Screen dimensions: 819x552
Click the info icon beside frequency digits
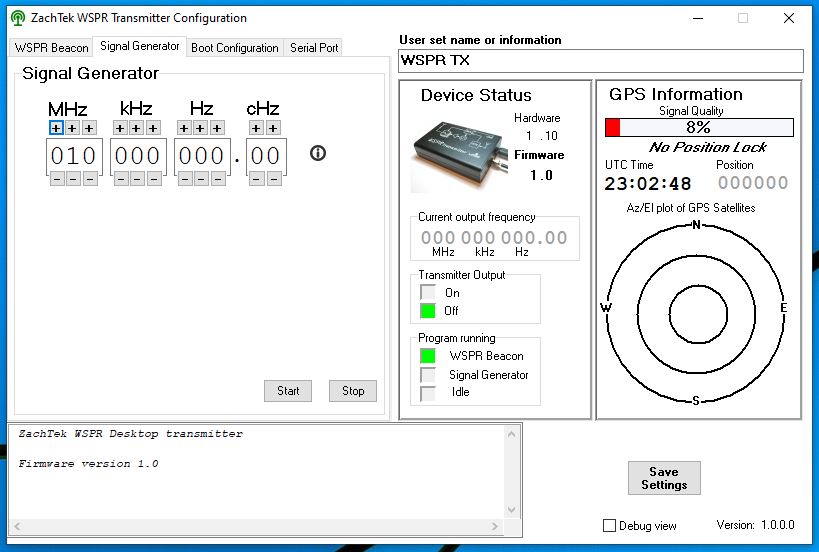[x=318, y=153]
